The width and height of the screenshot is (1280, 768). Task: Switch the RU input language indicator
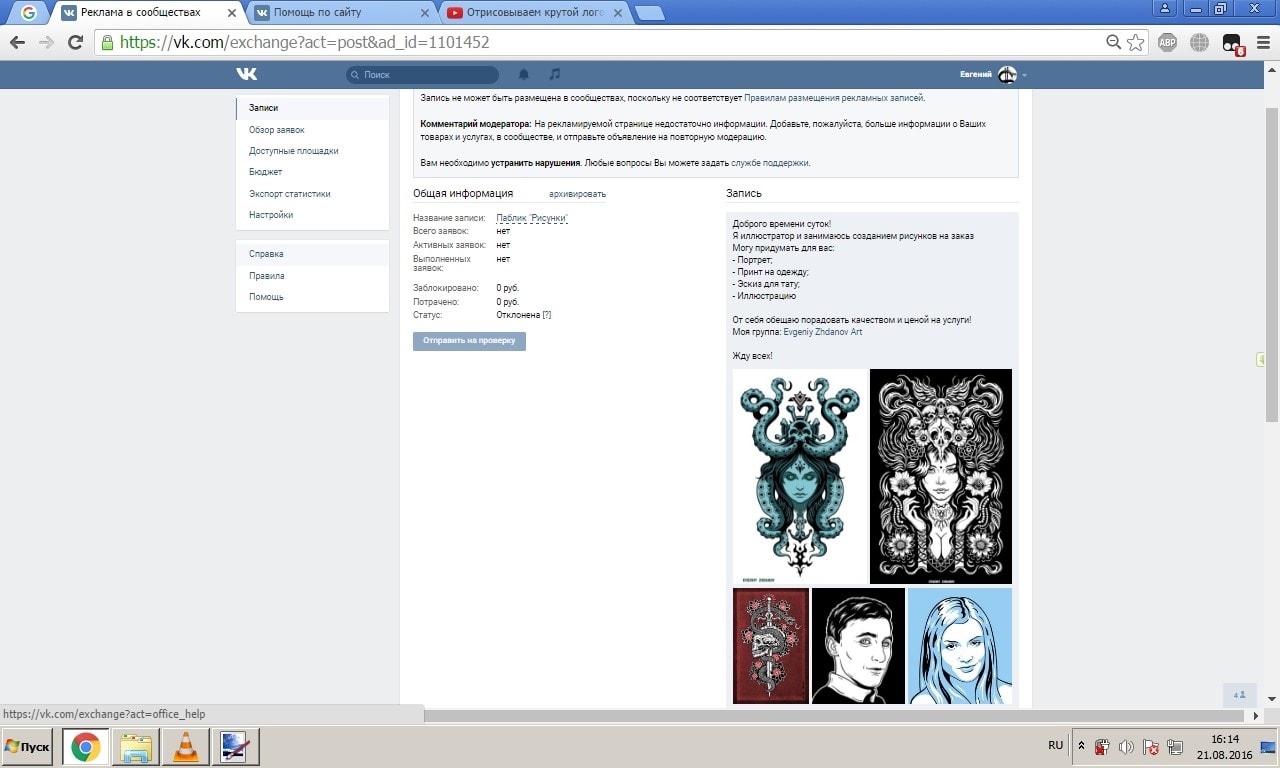[1056, 746]
